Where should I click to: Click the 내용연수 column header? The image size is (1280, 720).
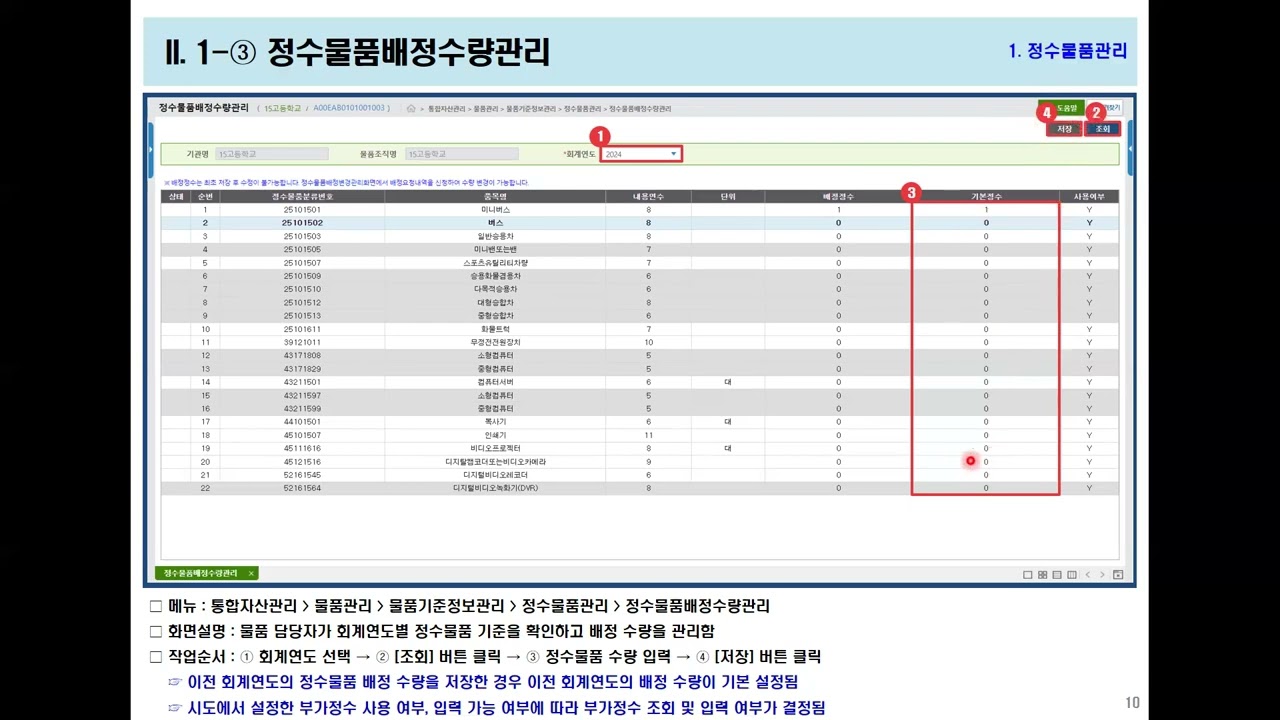click(648, 197)
